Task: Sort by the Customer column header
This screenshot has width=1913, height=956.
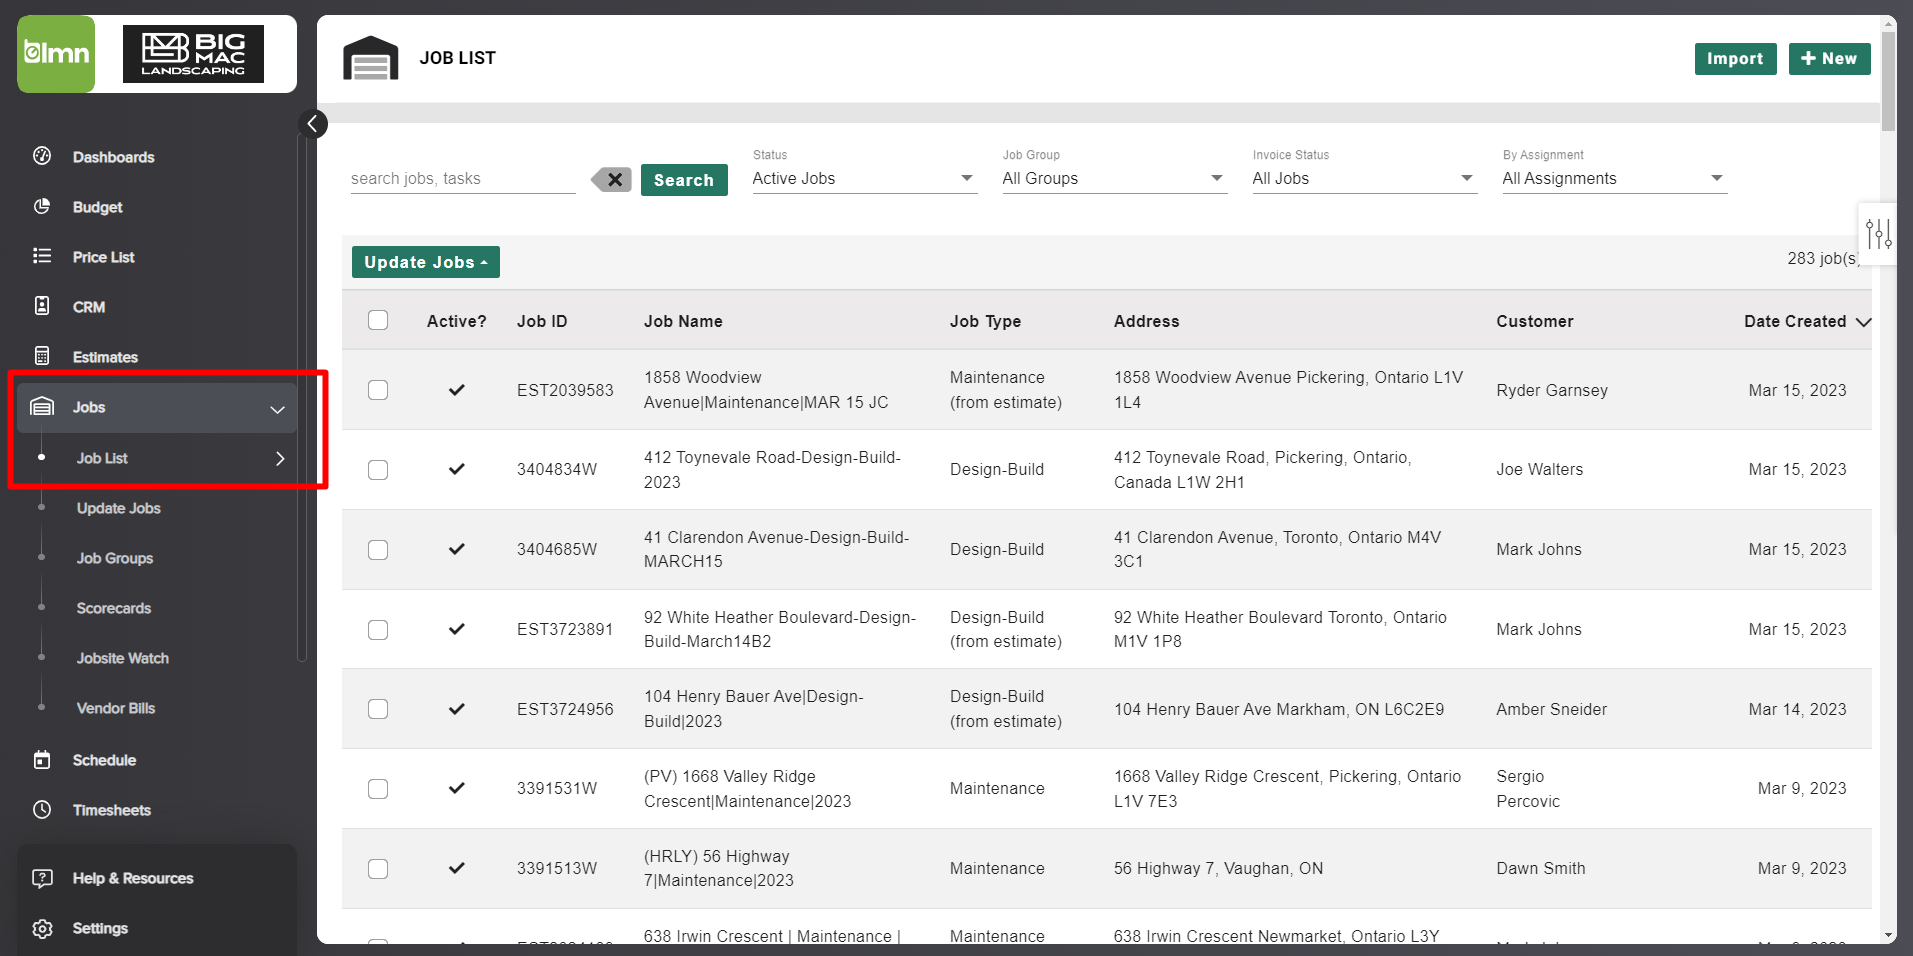Action: pyautogui.click(x=1535, y=321)
